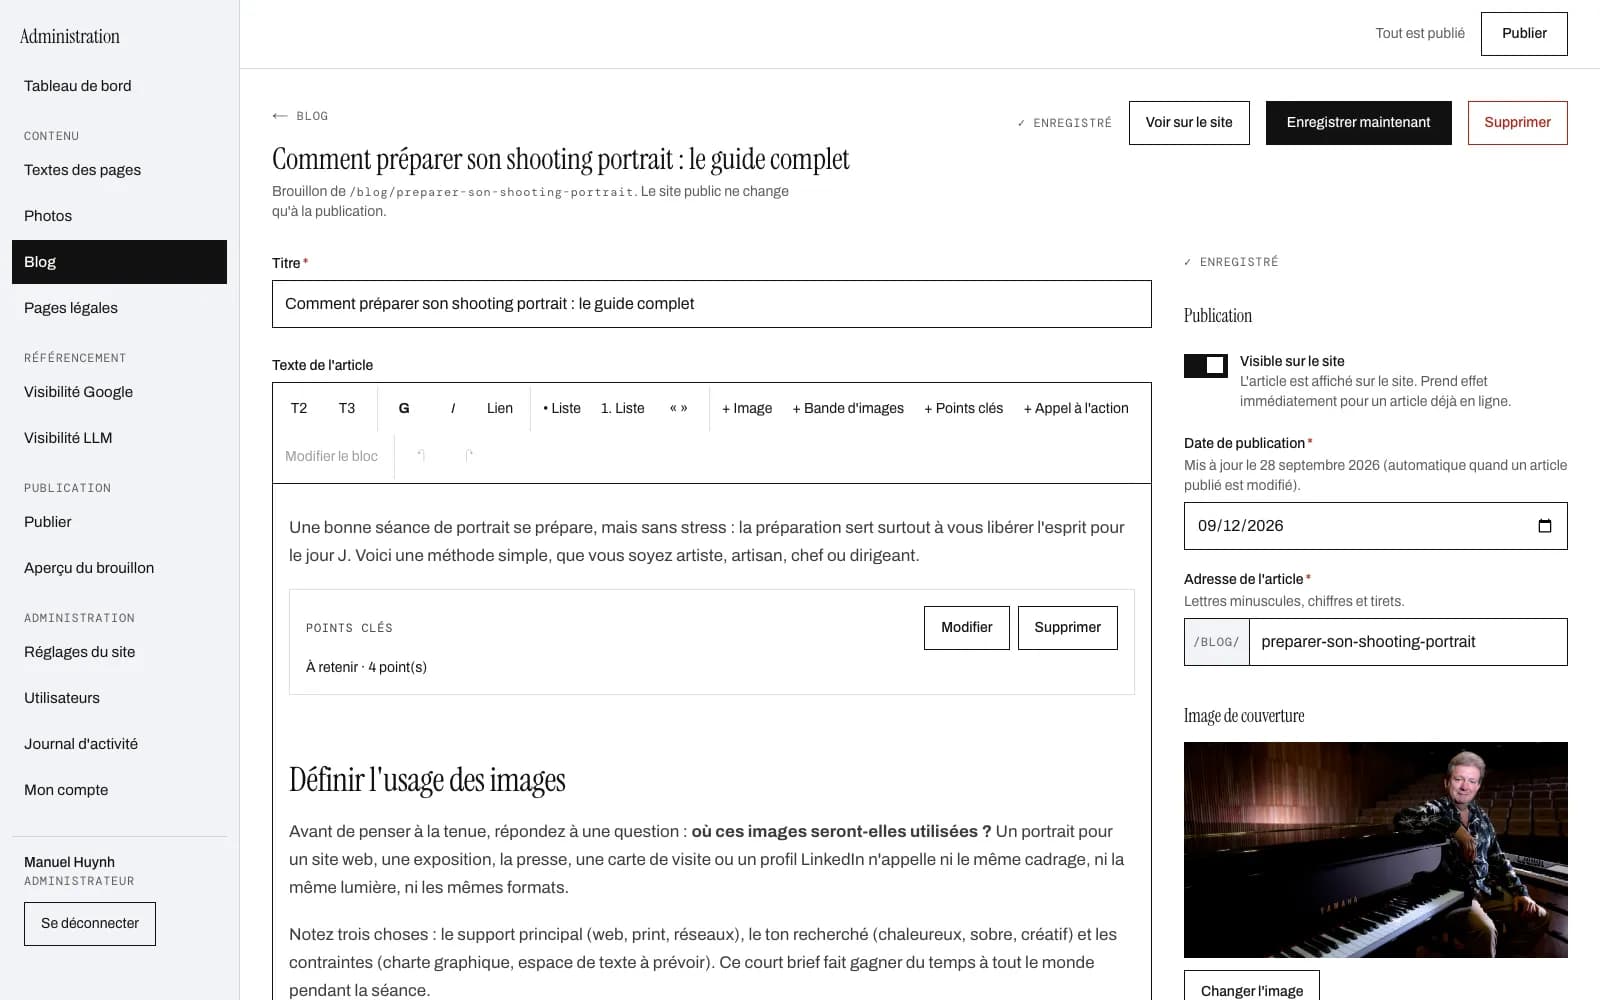1600x1000 pixels.
Task: Open Aperçu du brouillon
Action: (119, 568)
